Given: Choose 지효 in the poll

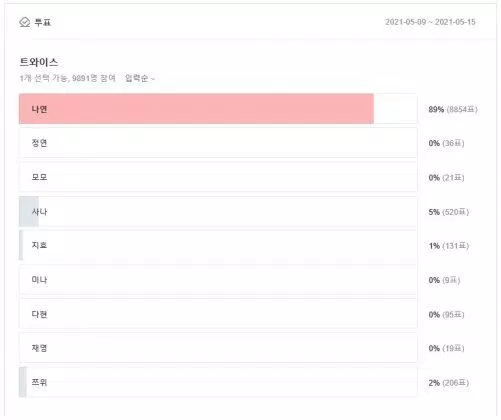Looking at the screenshot, I should (x=218, y=246).
